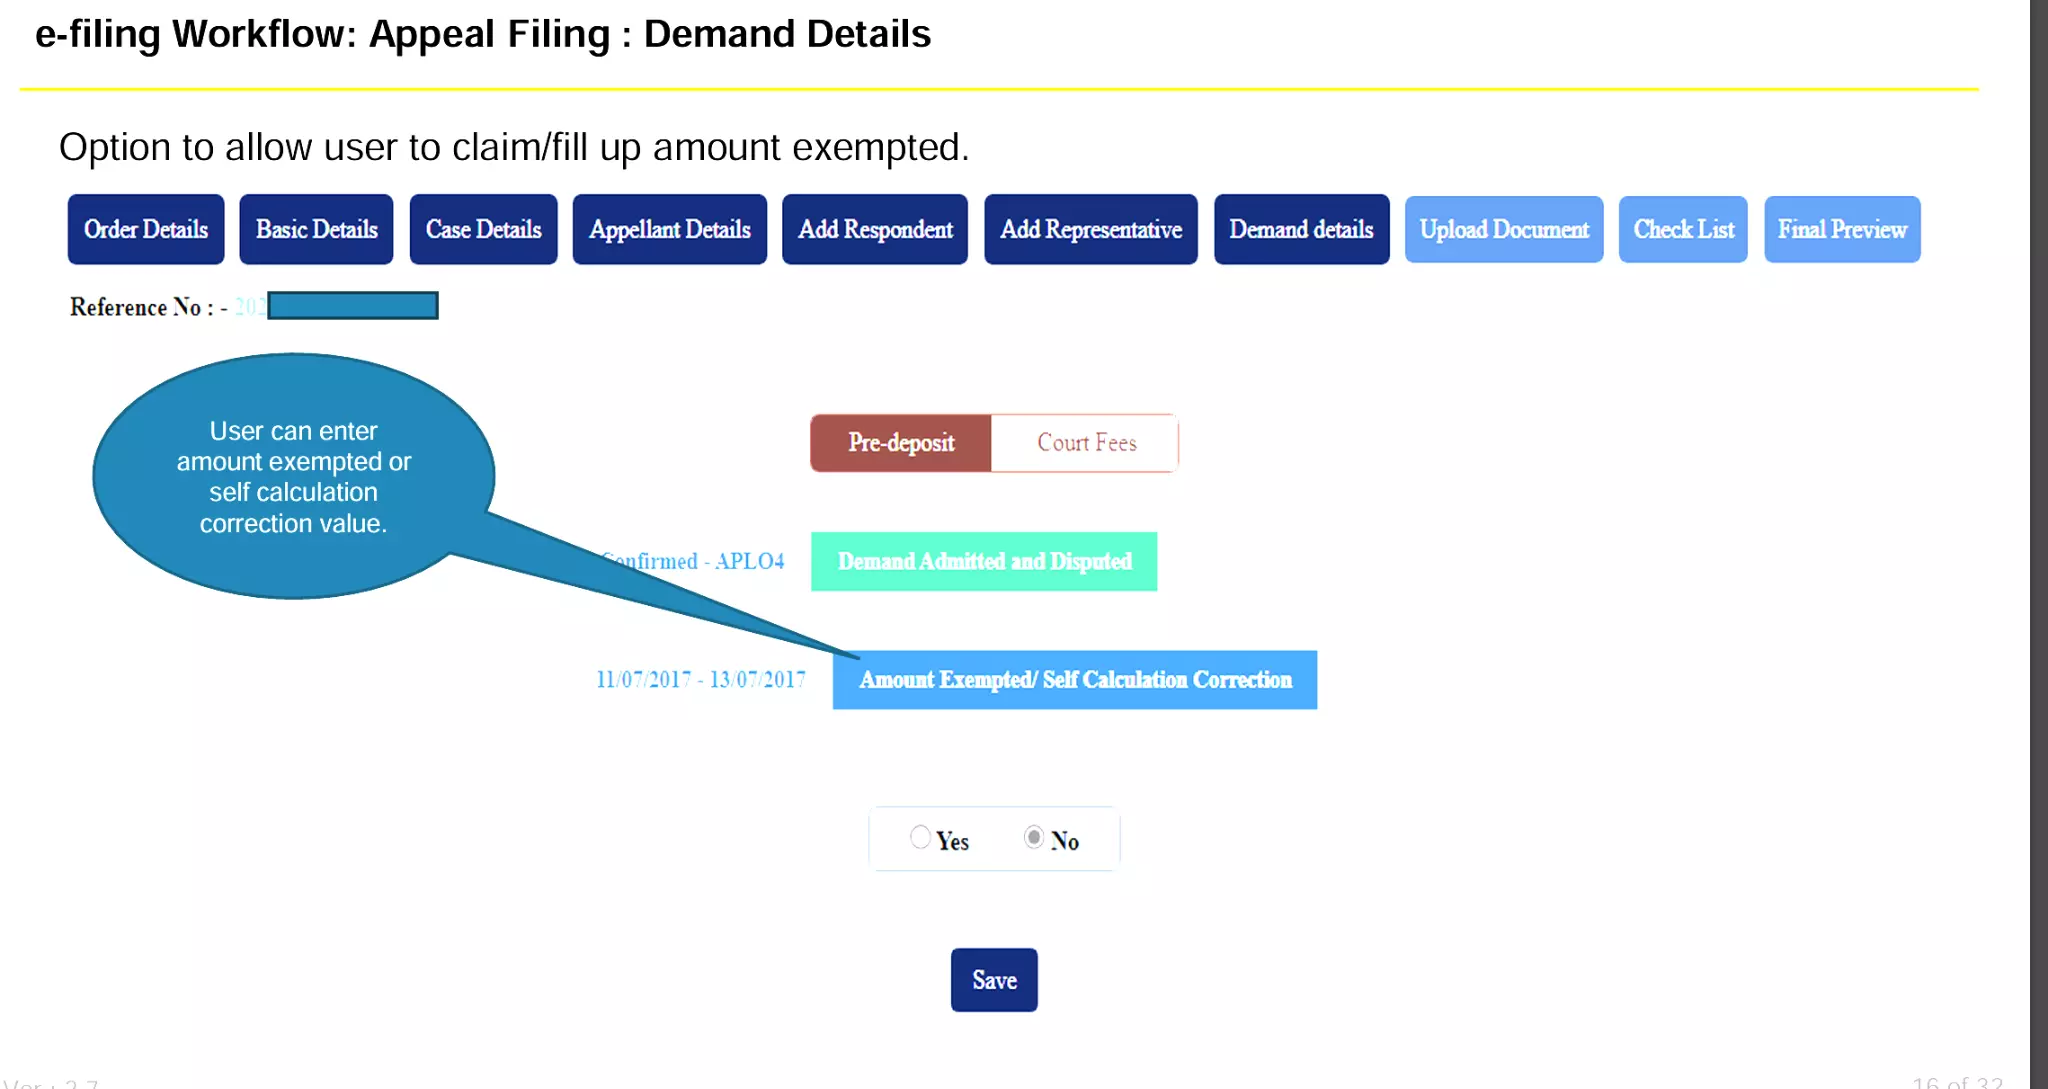Open Add Respondent step

875,229
